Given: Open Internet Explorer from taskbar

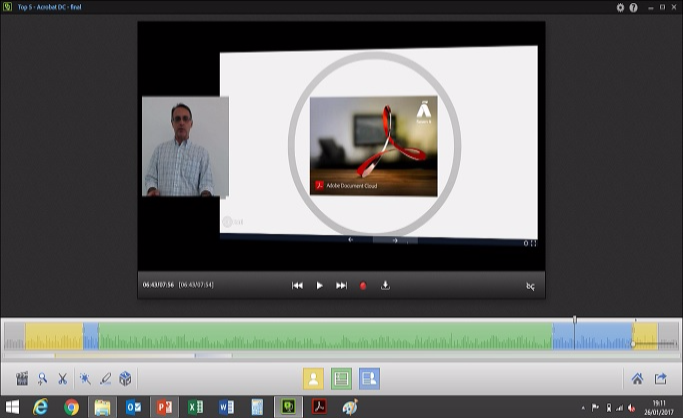Looking at the screenshot, I should pos(41,408).
